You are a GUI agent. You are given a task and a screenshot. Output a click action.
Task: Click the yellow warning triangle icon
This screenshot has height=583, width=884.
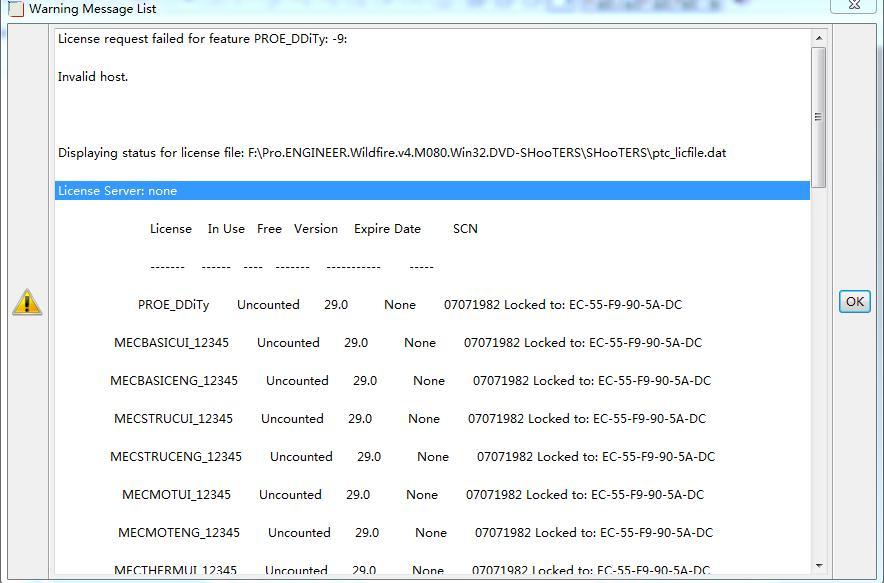27,302
